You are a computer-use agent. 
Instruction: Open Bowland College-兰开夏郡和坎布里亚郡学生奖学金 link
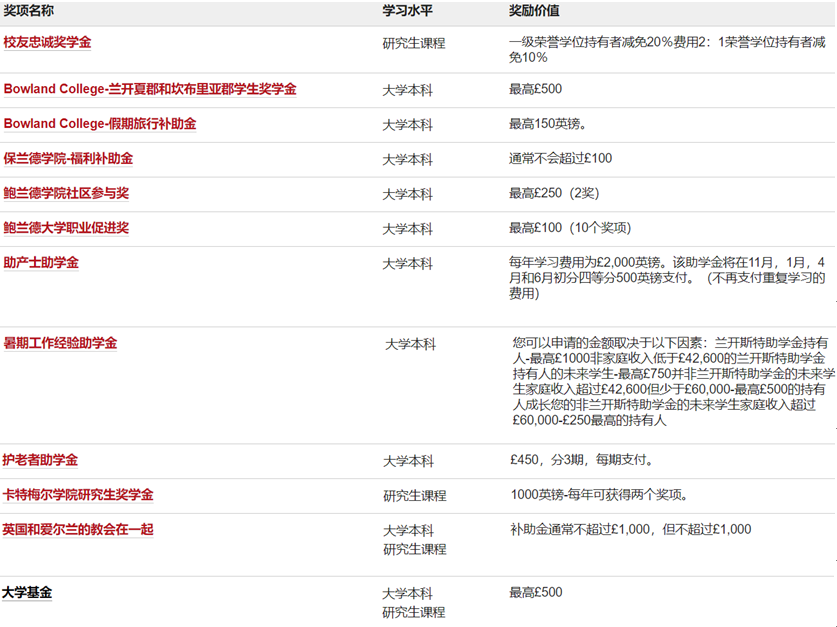149,89
